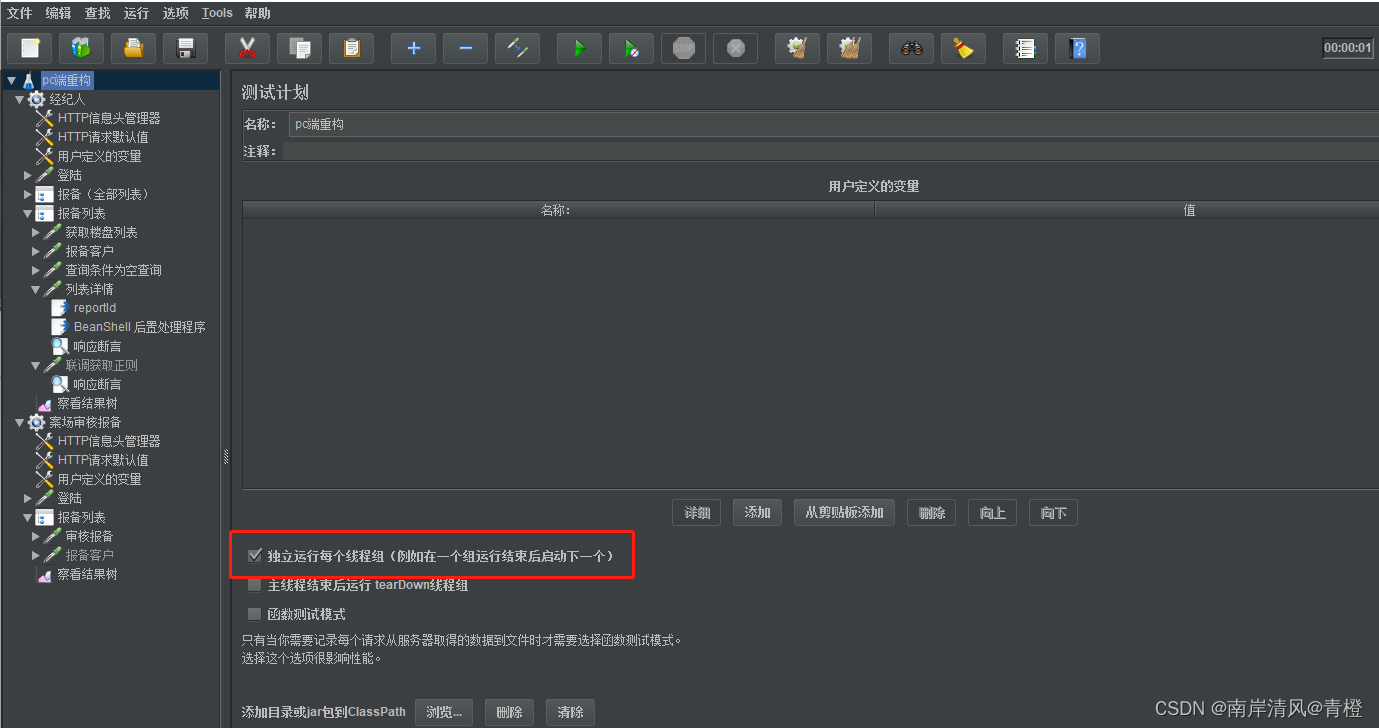This screenshot has width=1379, height=728.
Task: Open the Tools menu
Action: (217, 13)
